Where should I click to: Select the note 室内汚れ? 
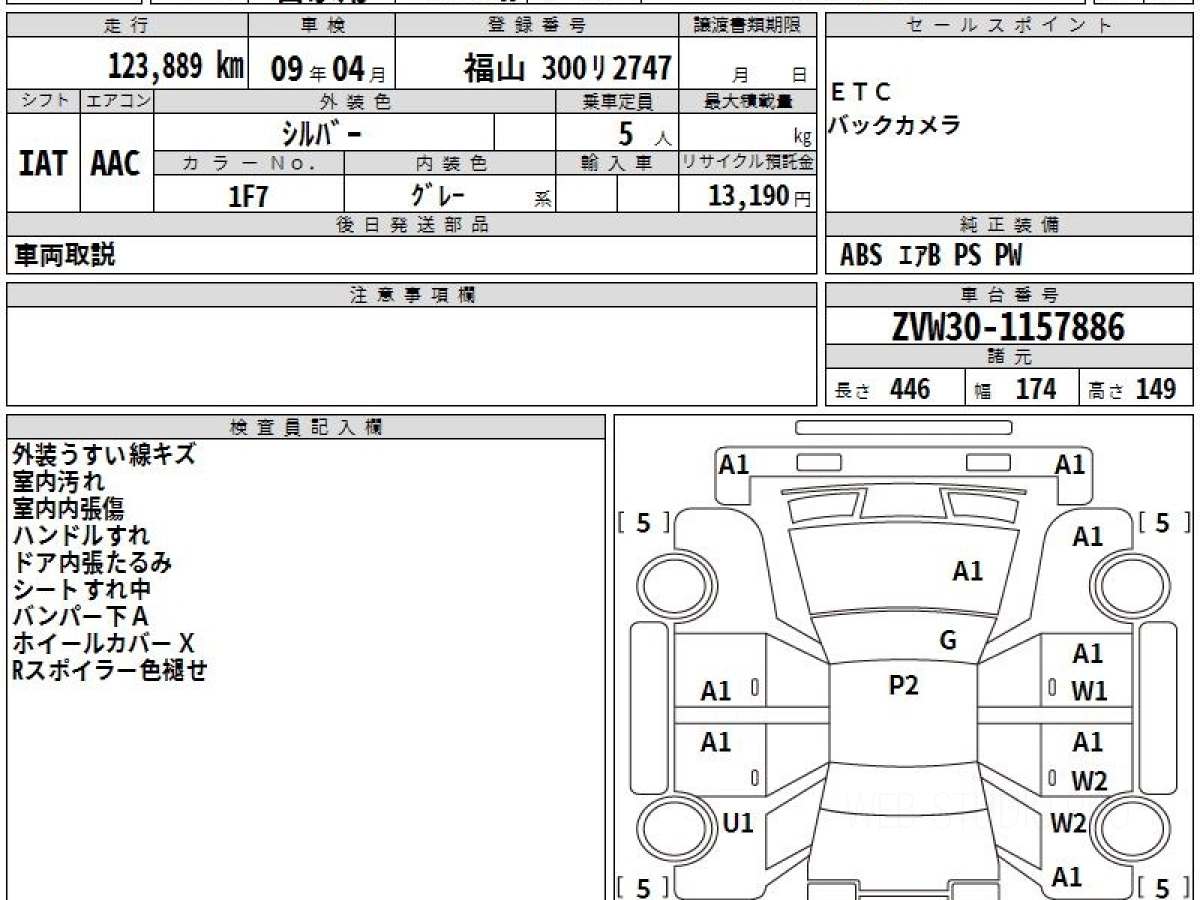point(59,482)
